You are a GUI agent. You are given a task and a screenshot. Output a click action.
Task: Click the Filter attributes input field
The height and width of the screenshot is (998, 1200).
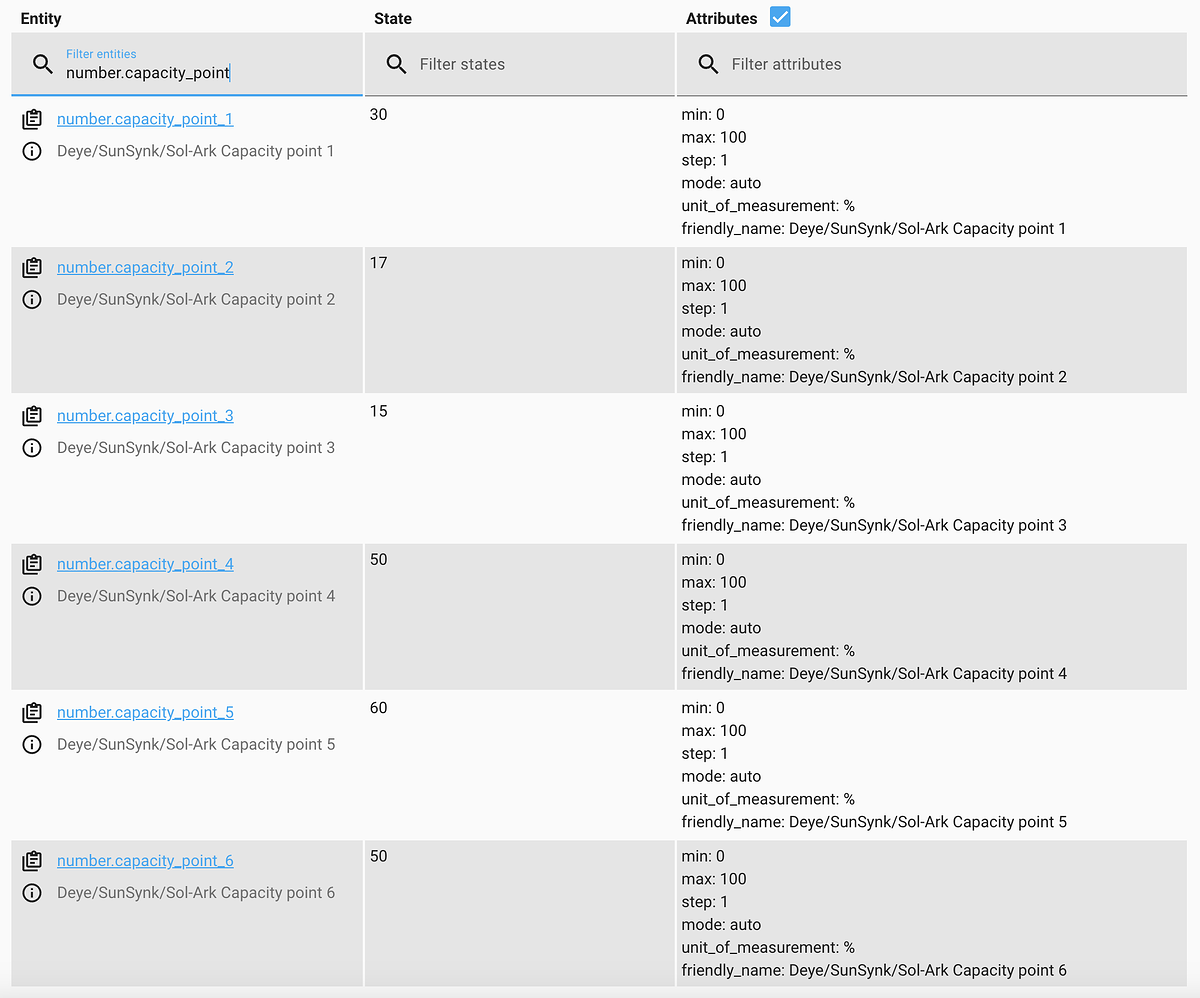[x=950, y=64]
